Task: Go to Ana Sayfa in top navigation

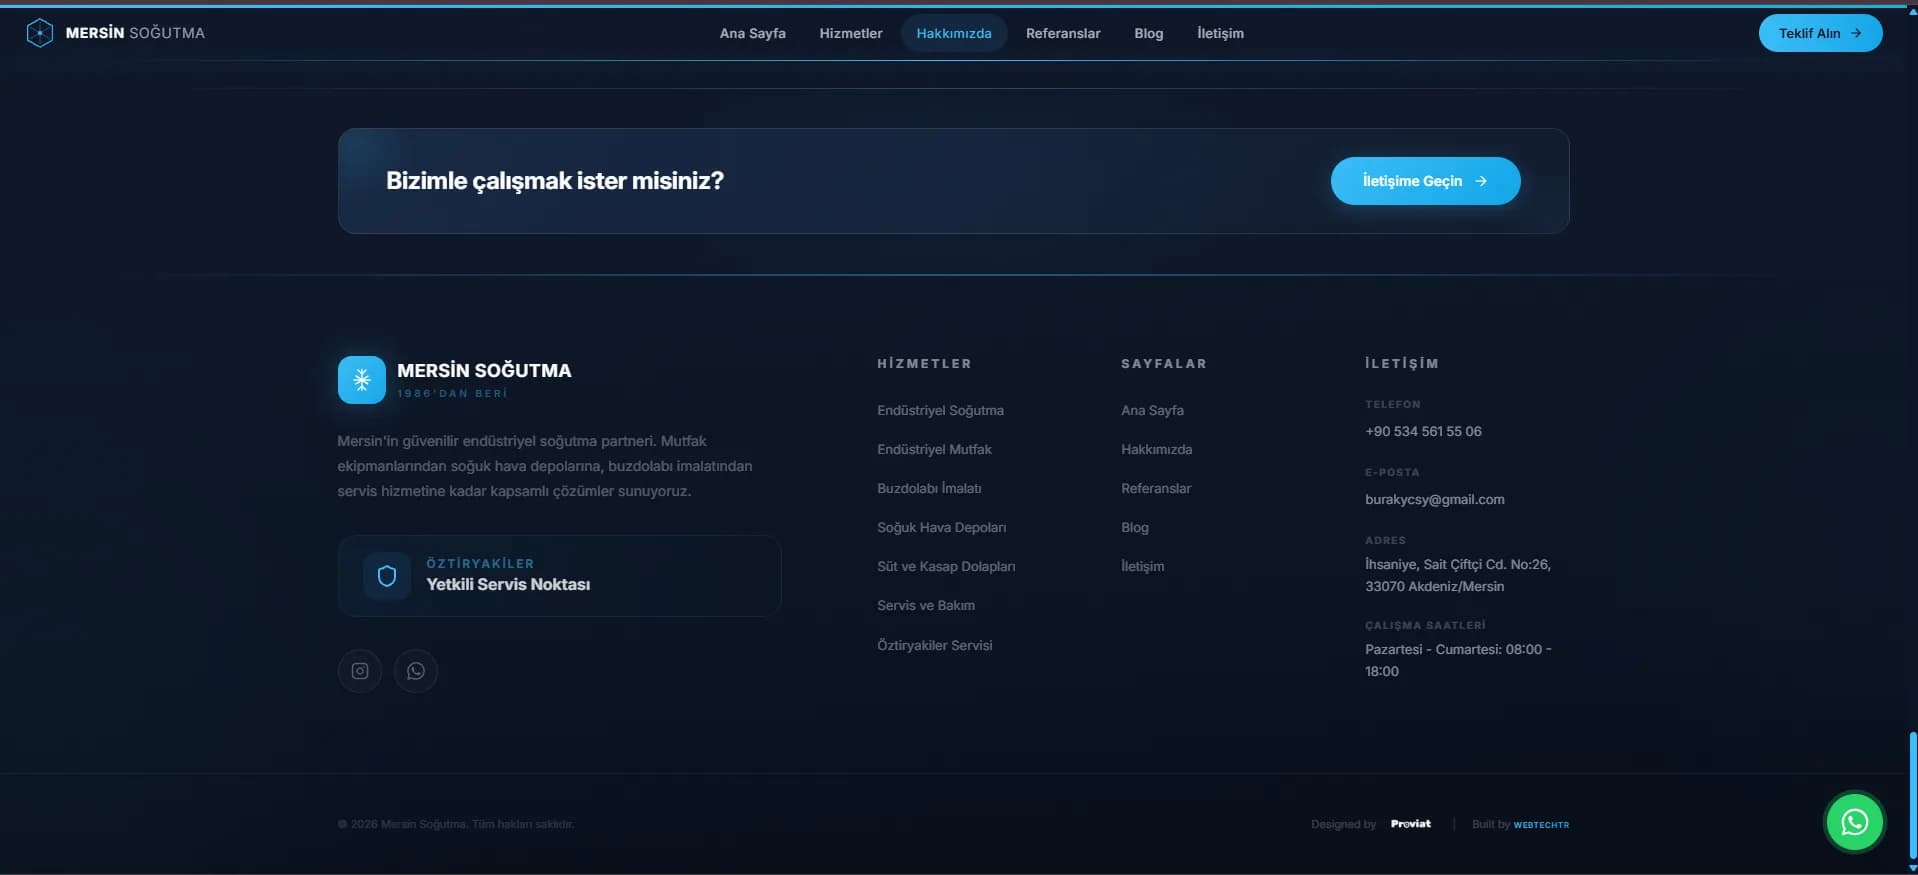Action: coord(753,33)
